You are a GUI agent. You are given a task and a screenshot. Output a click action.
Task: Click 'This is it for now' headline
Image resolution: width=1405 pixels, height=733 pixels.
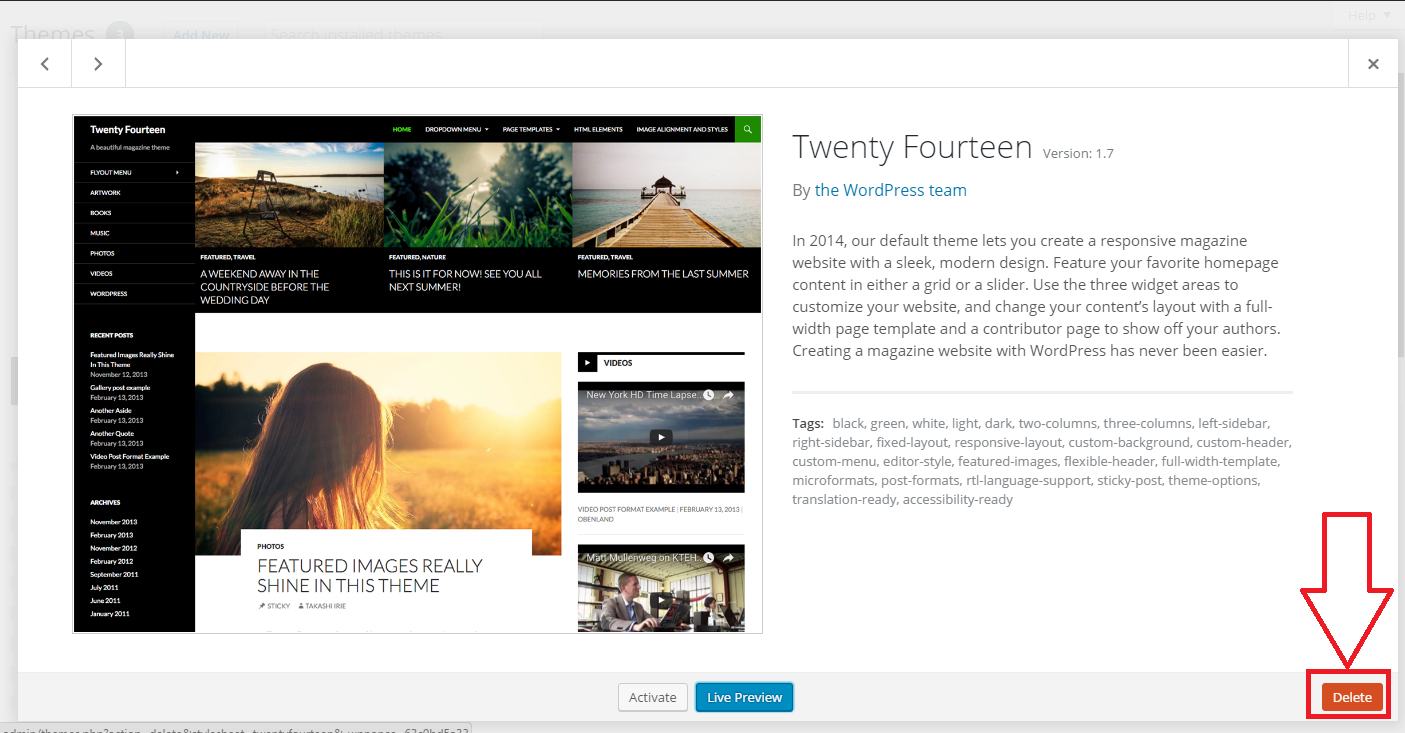(465, 280)
